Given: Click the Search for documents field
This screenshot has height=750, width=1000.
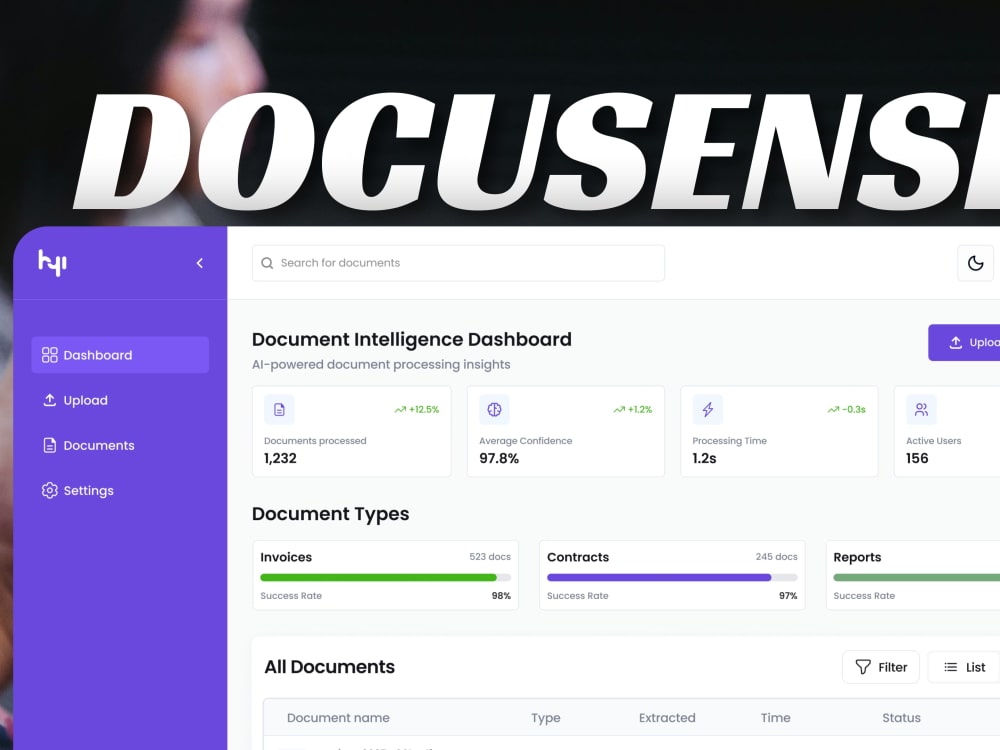Looking at the screenshot, I should [458, 263].
